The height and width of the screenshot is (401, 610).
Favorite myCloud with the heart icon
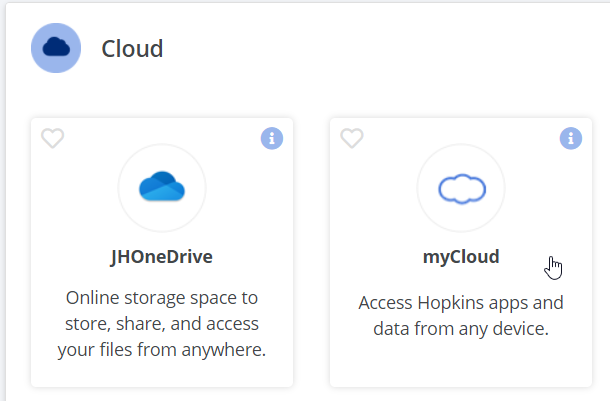(352, 138)
